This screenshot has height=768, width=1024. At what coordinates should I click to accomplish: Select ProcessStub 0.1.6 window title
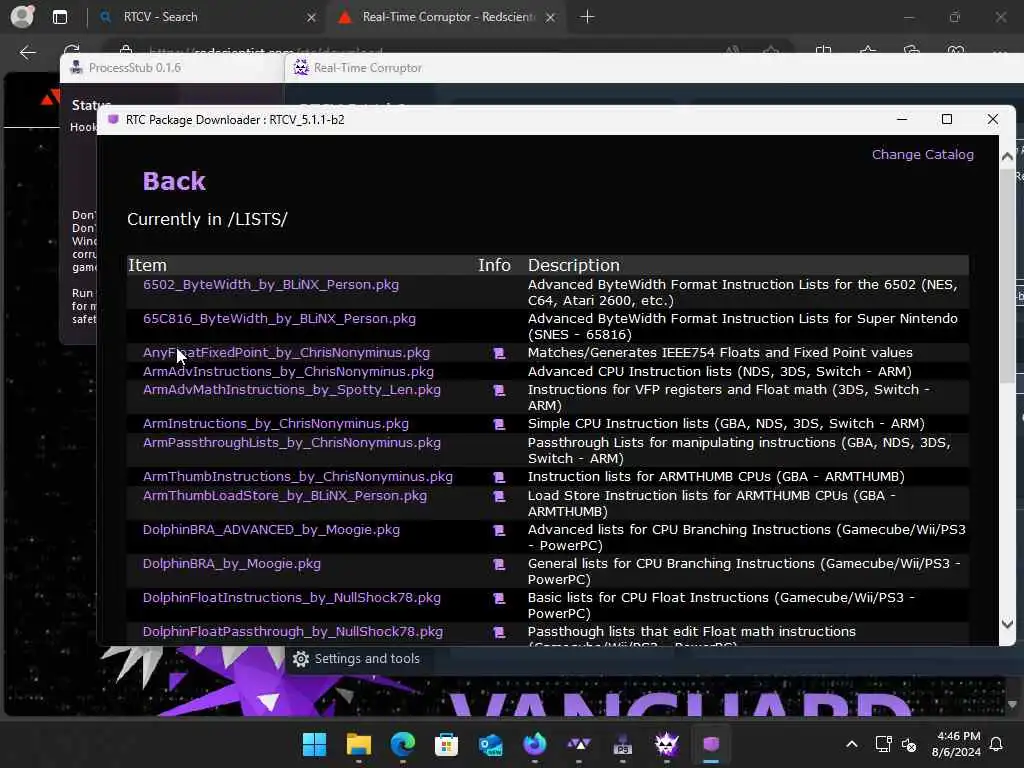click(x=135, y=68)
